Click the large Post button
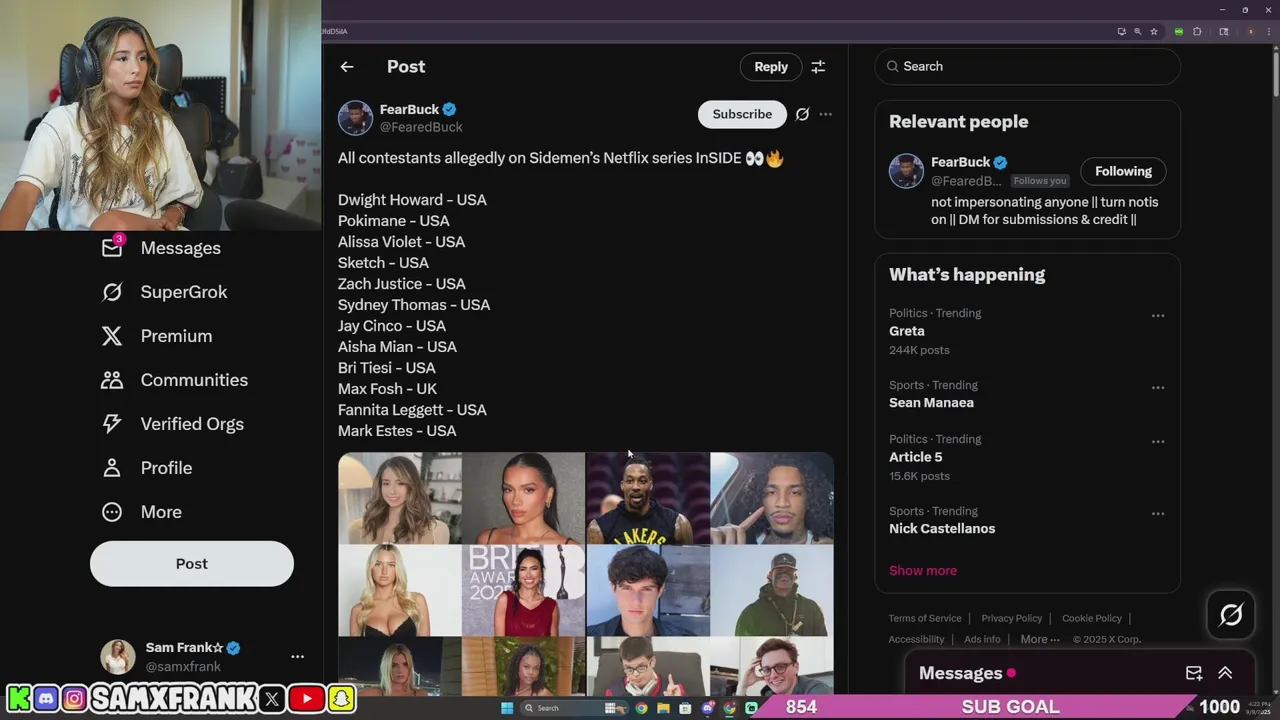Viewport: 1280px width, 720px height. (x=192, y=564)
